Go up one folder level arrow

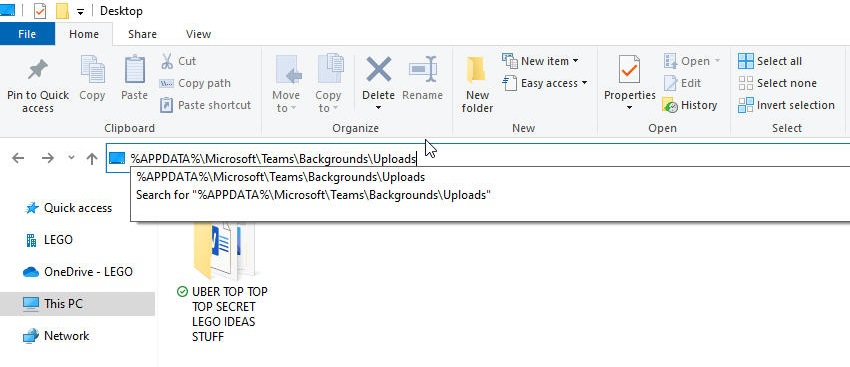[x=92, y=158]
